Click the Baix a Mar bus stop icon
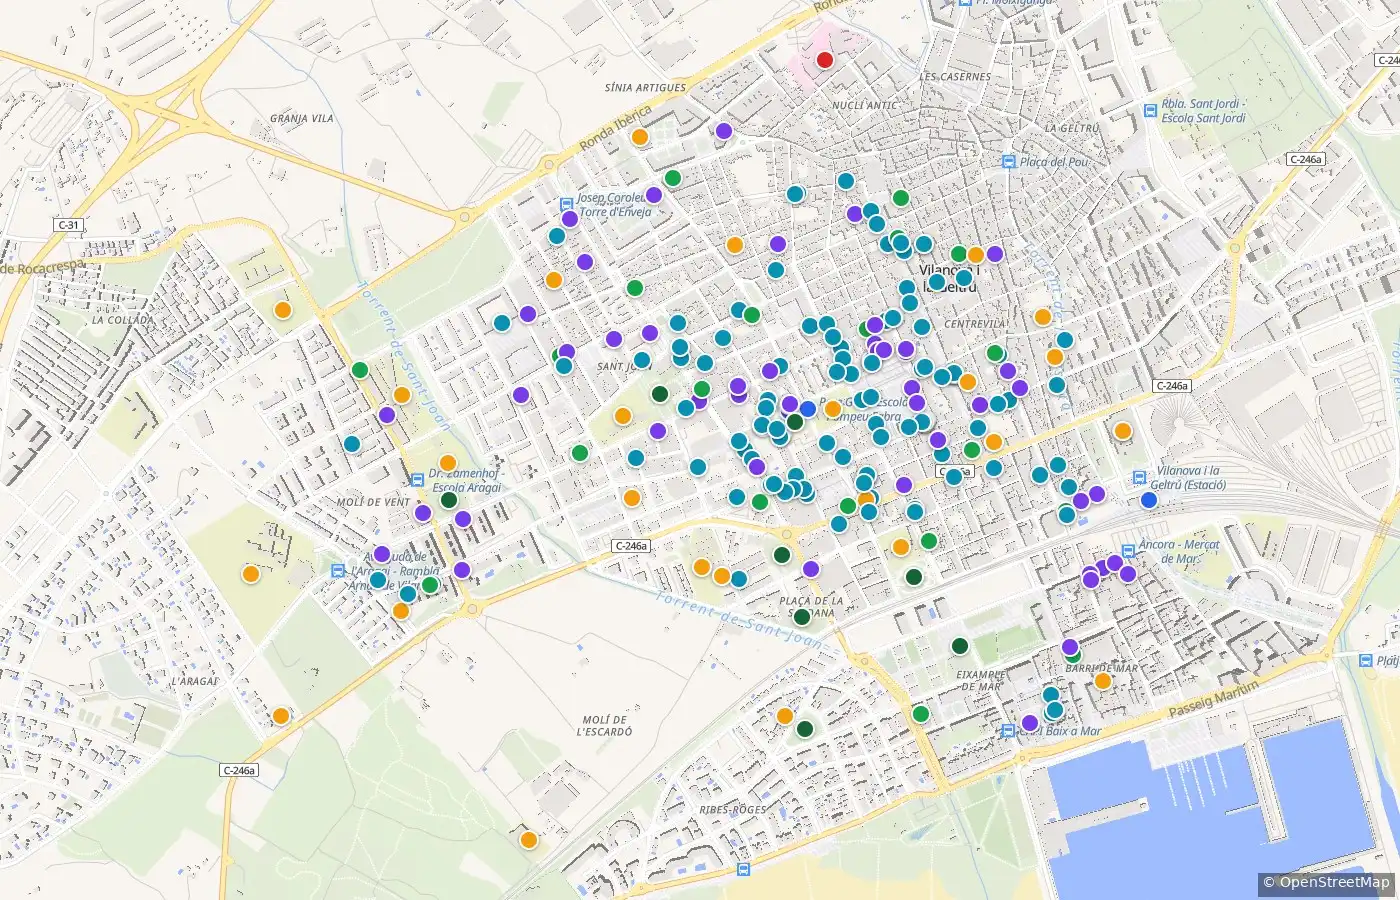 click(1008, 731)
